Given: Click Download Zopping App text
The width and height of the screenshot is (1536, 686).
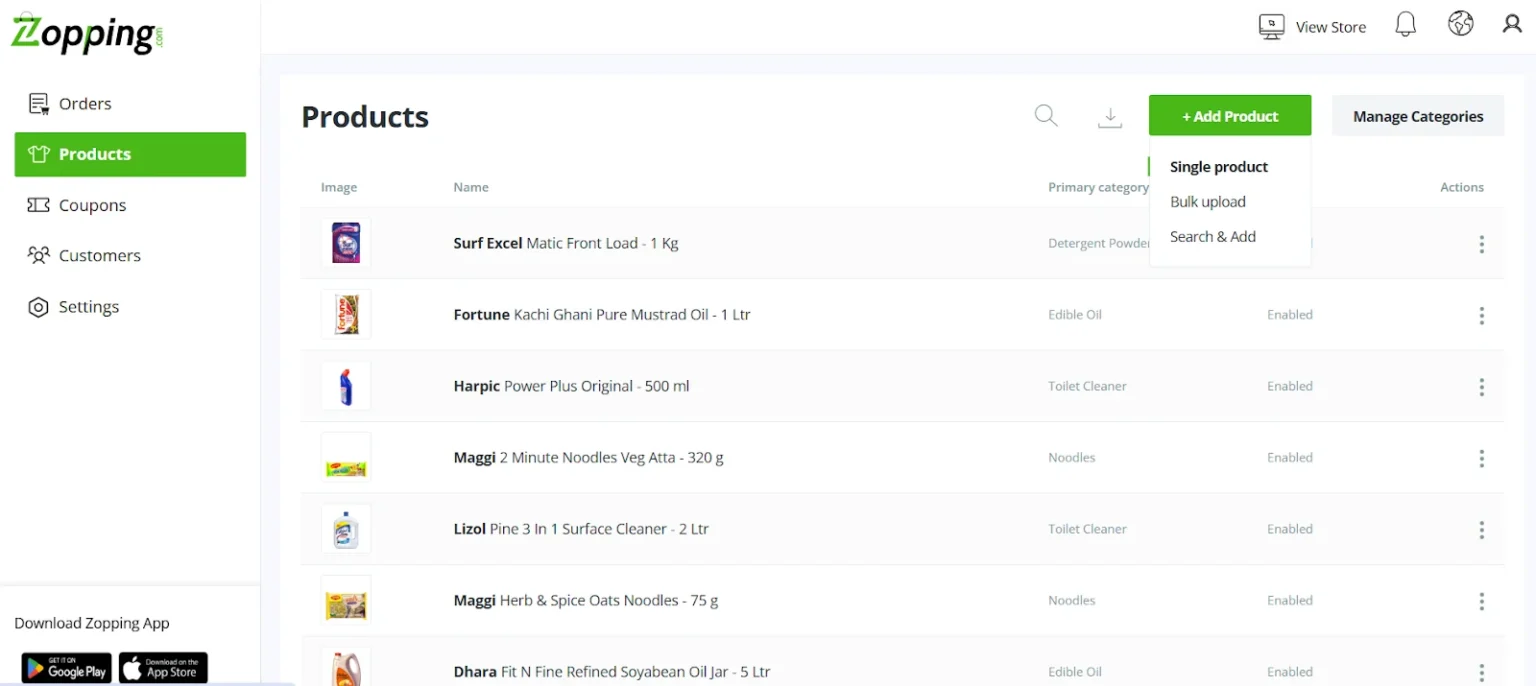Looking at the screenshot, I should tap(92, 623).
